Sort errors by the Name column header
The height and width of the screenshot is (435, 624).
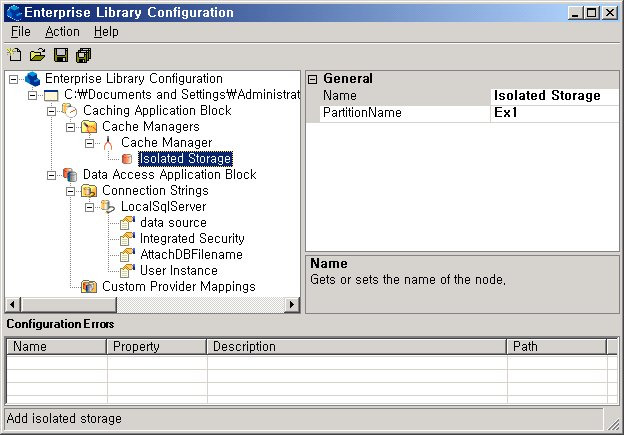click(57, 346)
